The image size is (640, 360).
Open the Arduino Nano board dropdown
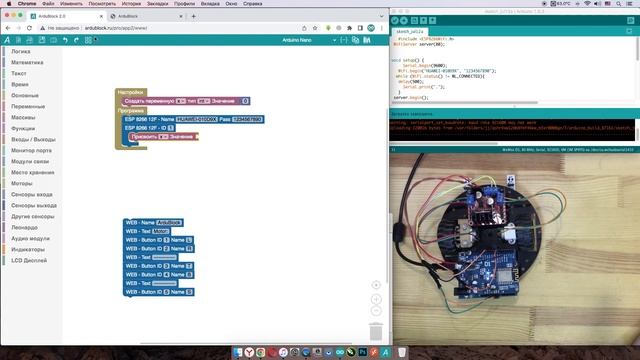coord(309,40)
